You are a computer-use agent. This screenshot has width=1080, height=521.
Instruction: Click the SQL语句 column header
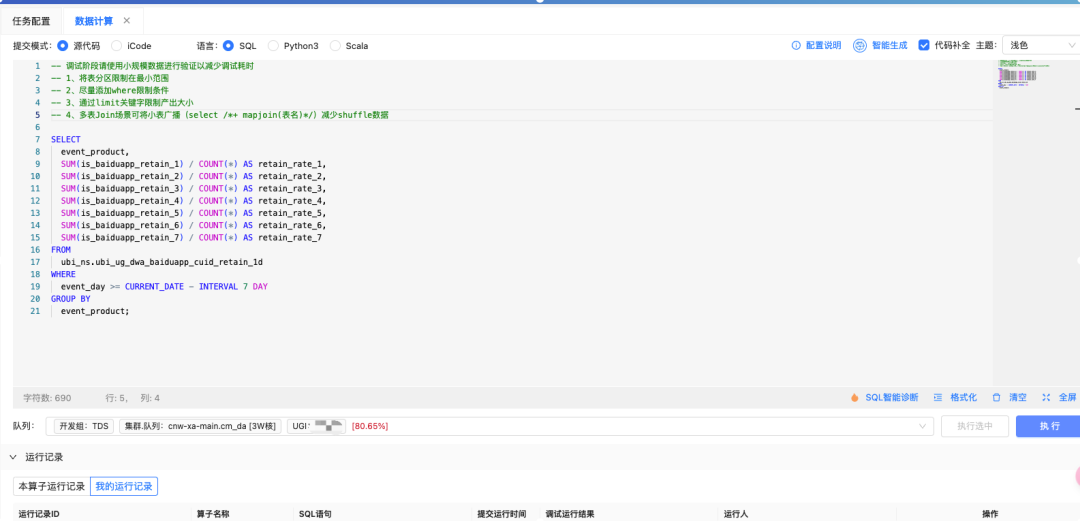click(315, 514)
